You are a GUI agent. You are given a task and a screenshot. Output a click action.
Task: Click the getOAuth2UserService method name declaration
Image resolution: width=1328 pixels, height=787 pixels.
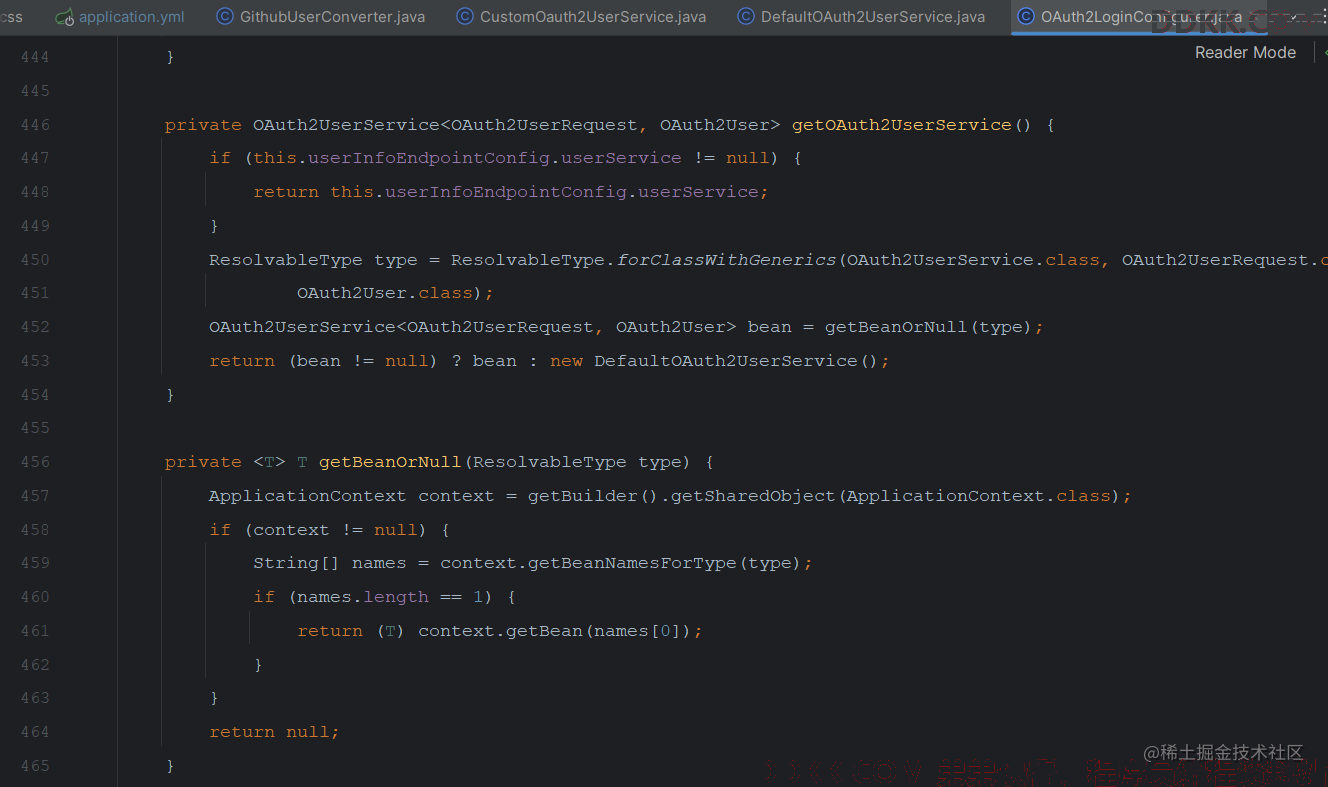(x=901, y=125)
